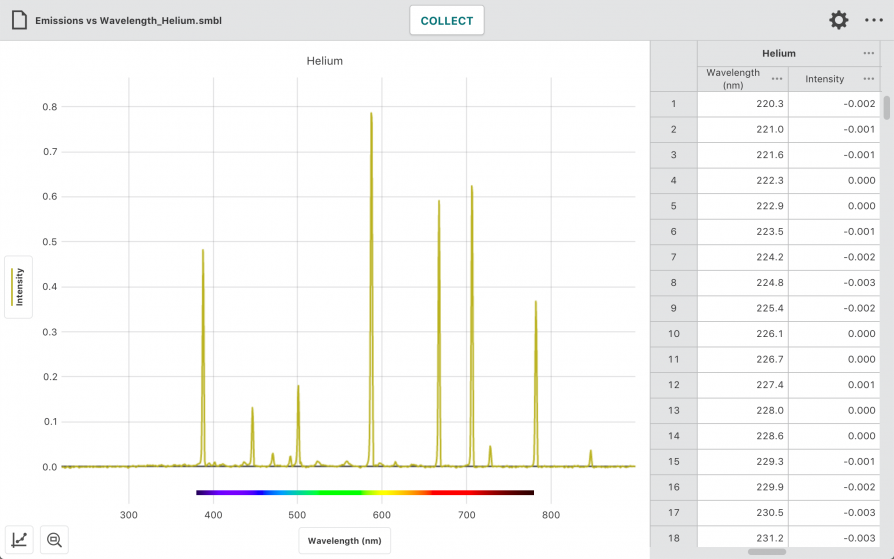Click the Helium graph title
The width and height of the screenshot is (894, 559).
click(x=324, y=61)
